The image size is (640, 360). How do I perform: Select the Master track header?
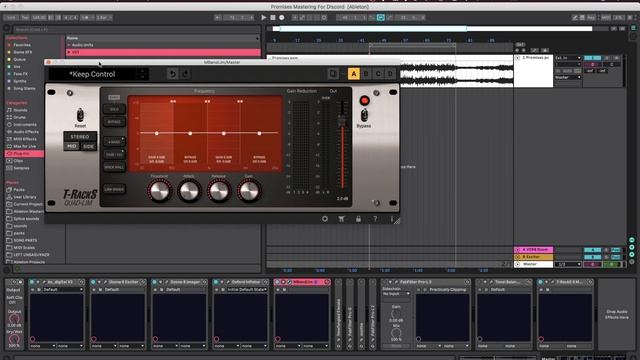point(533,264)
